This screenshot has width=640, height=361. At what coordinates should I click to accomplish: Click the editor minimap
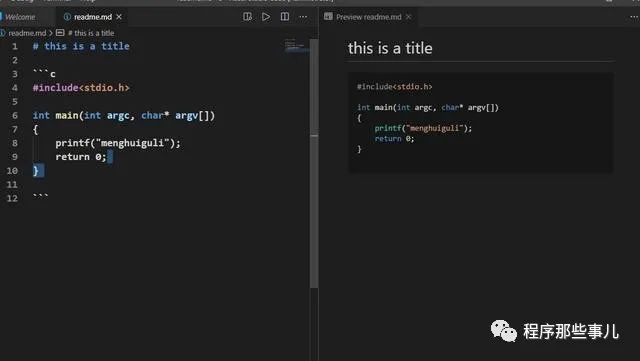(297, 46)
